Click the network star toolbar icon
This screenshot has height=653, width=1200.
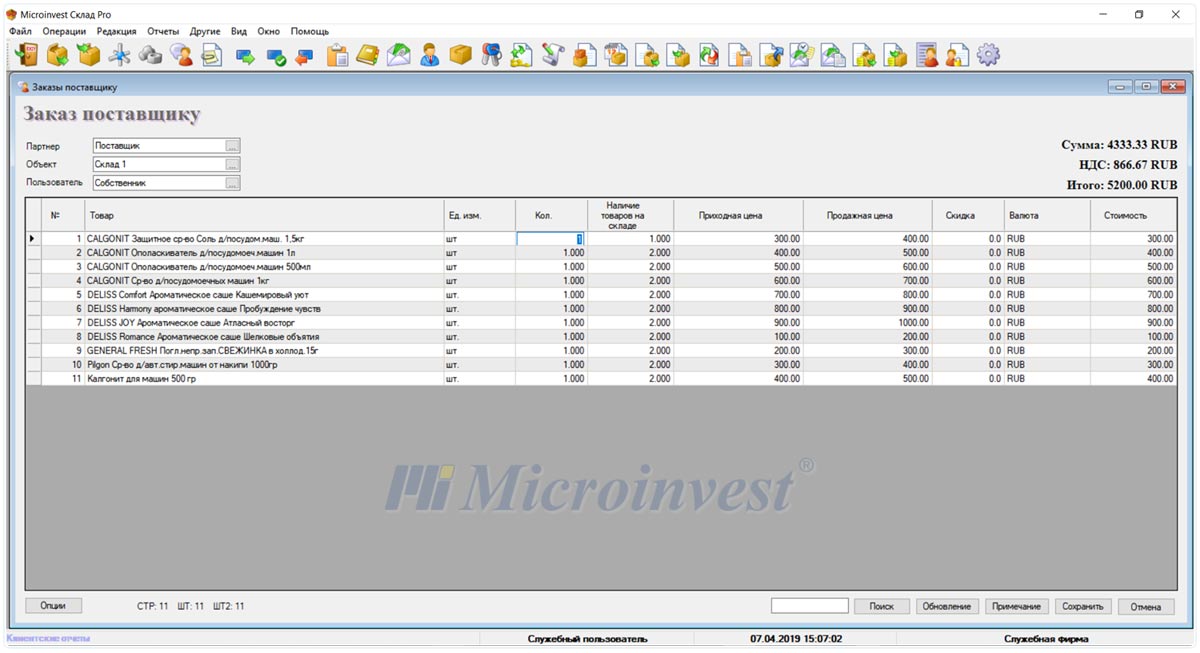click(x=120, y=55)
